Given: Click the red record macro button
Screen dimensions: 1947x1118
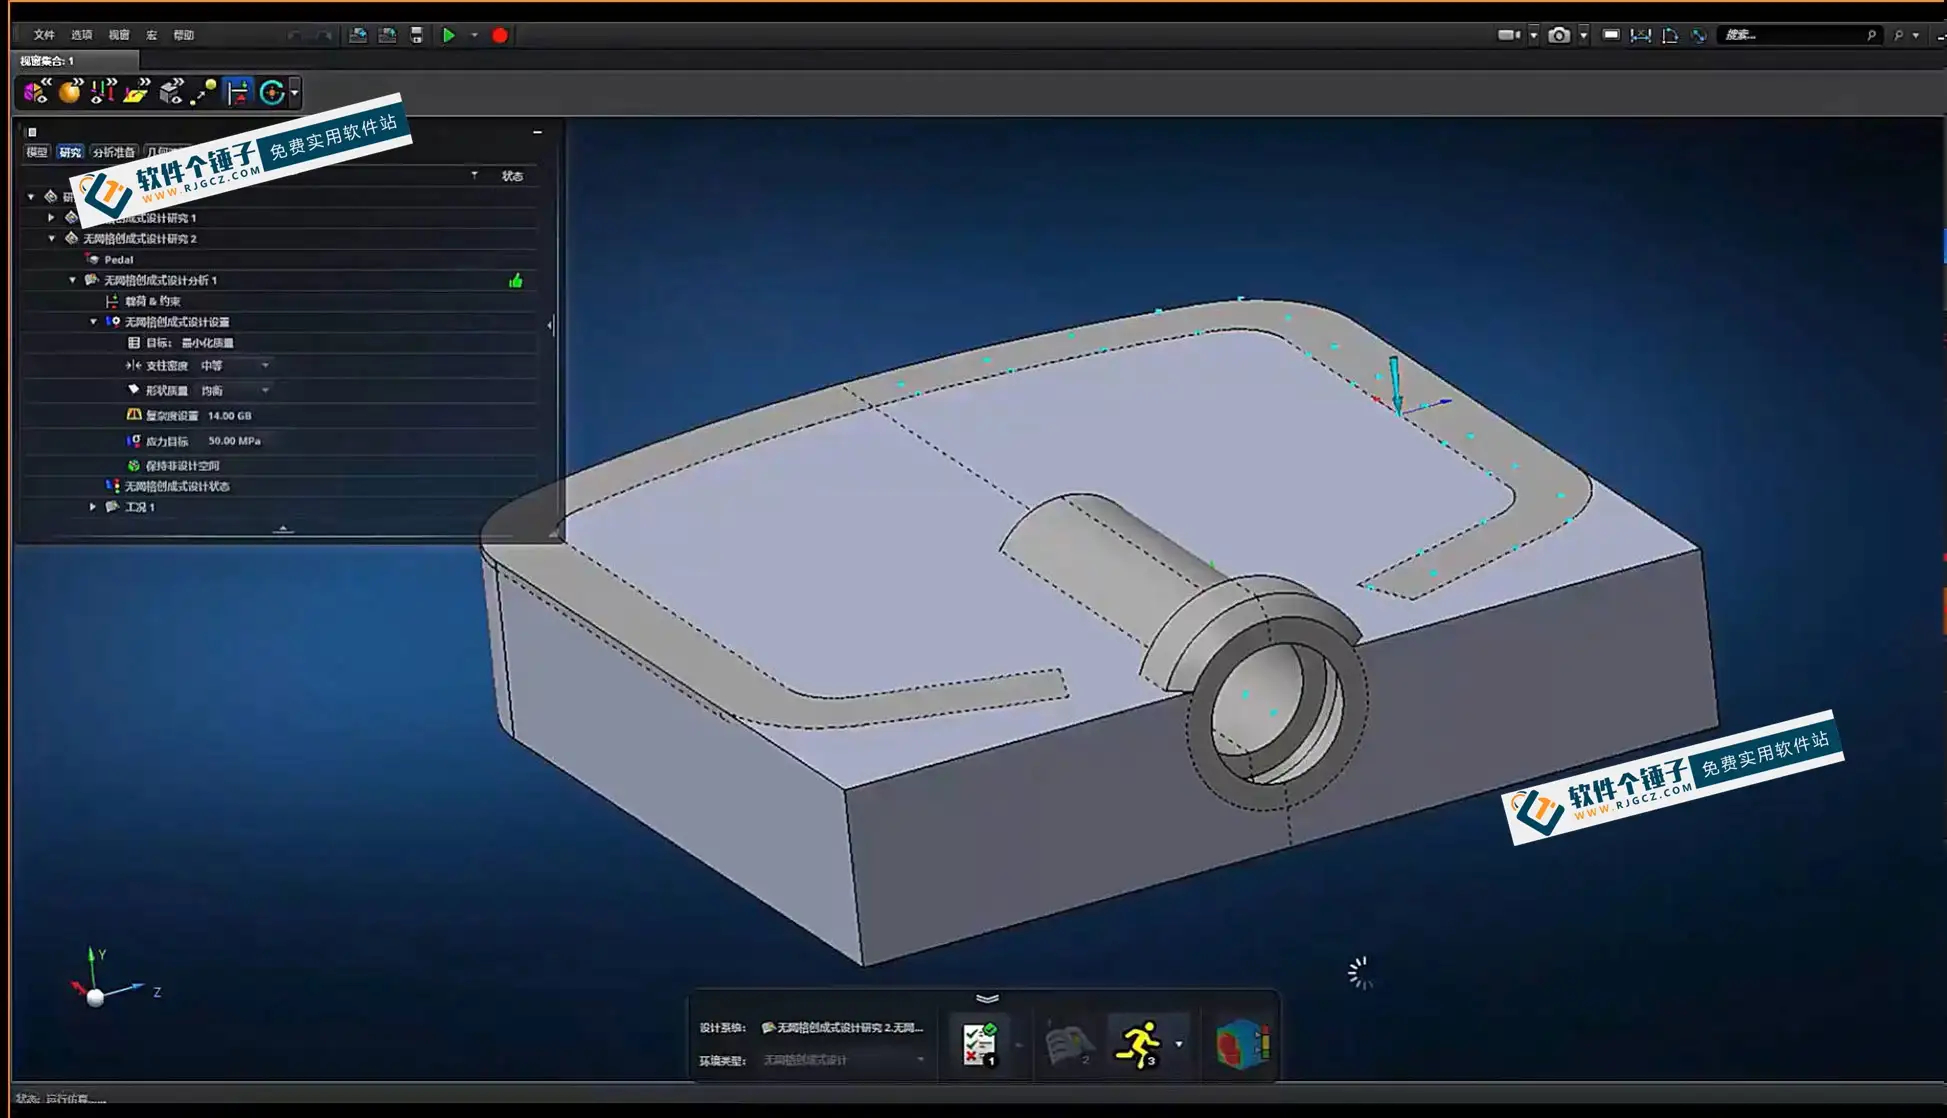Looking at the screenshot, I should tap(500, 35).
